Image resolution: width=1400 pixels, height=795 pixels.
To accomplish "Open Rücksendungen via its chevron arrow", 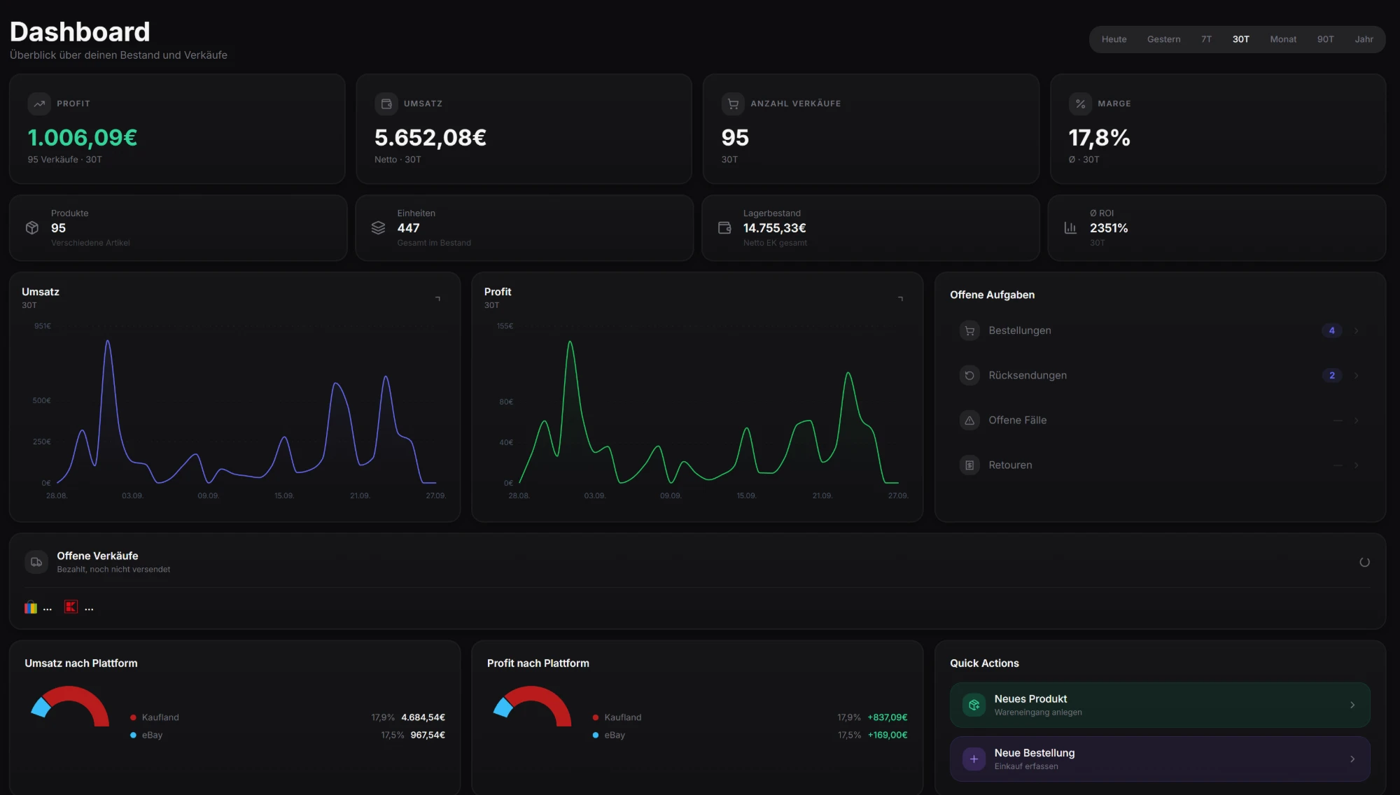I will tap(1356, 376).
